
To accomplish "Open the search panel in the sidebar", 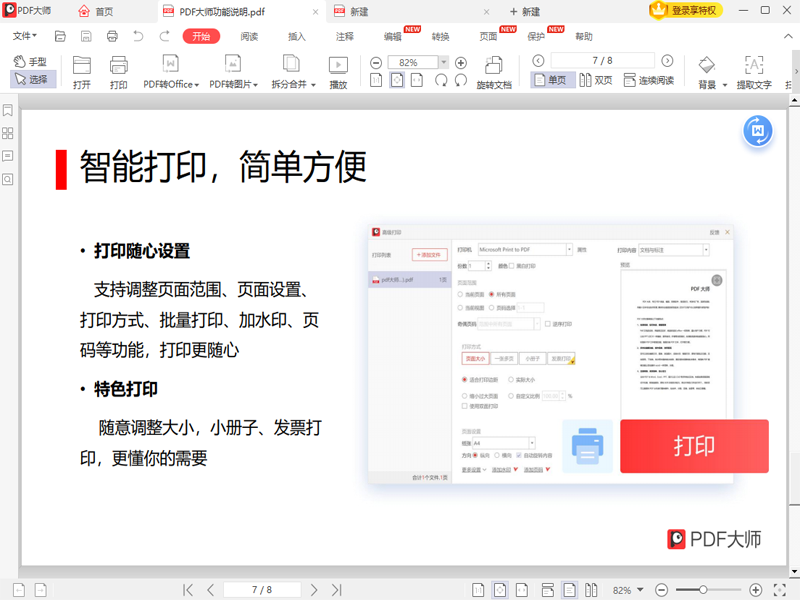I will (8, 179).
